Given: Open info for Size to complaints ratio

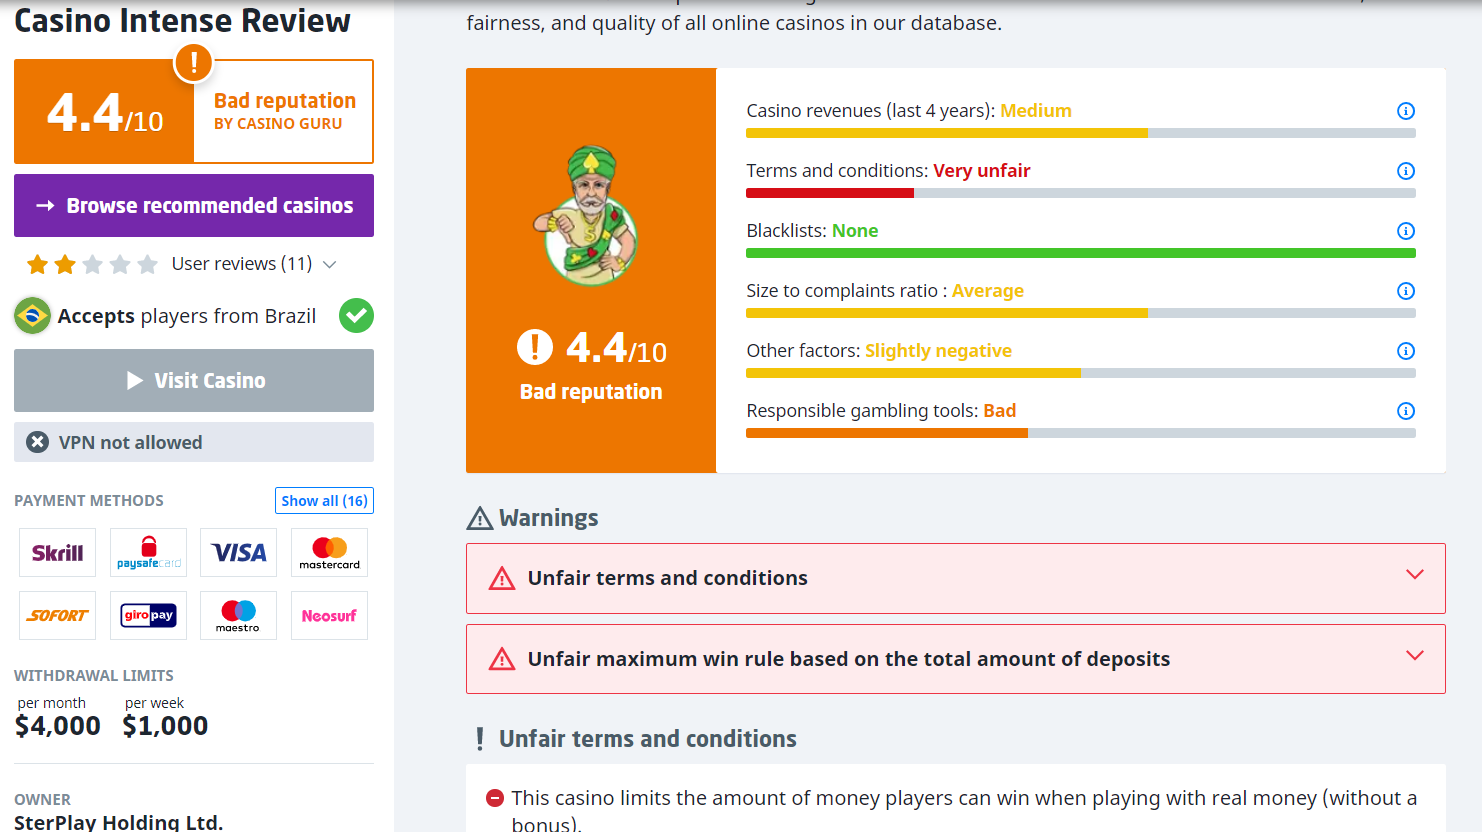Looking at the screenshot, I should (1405, 291).
